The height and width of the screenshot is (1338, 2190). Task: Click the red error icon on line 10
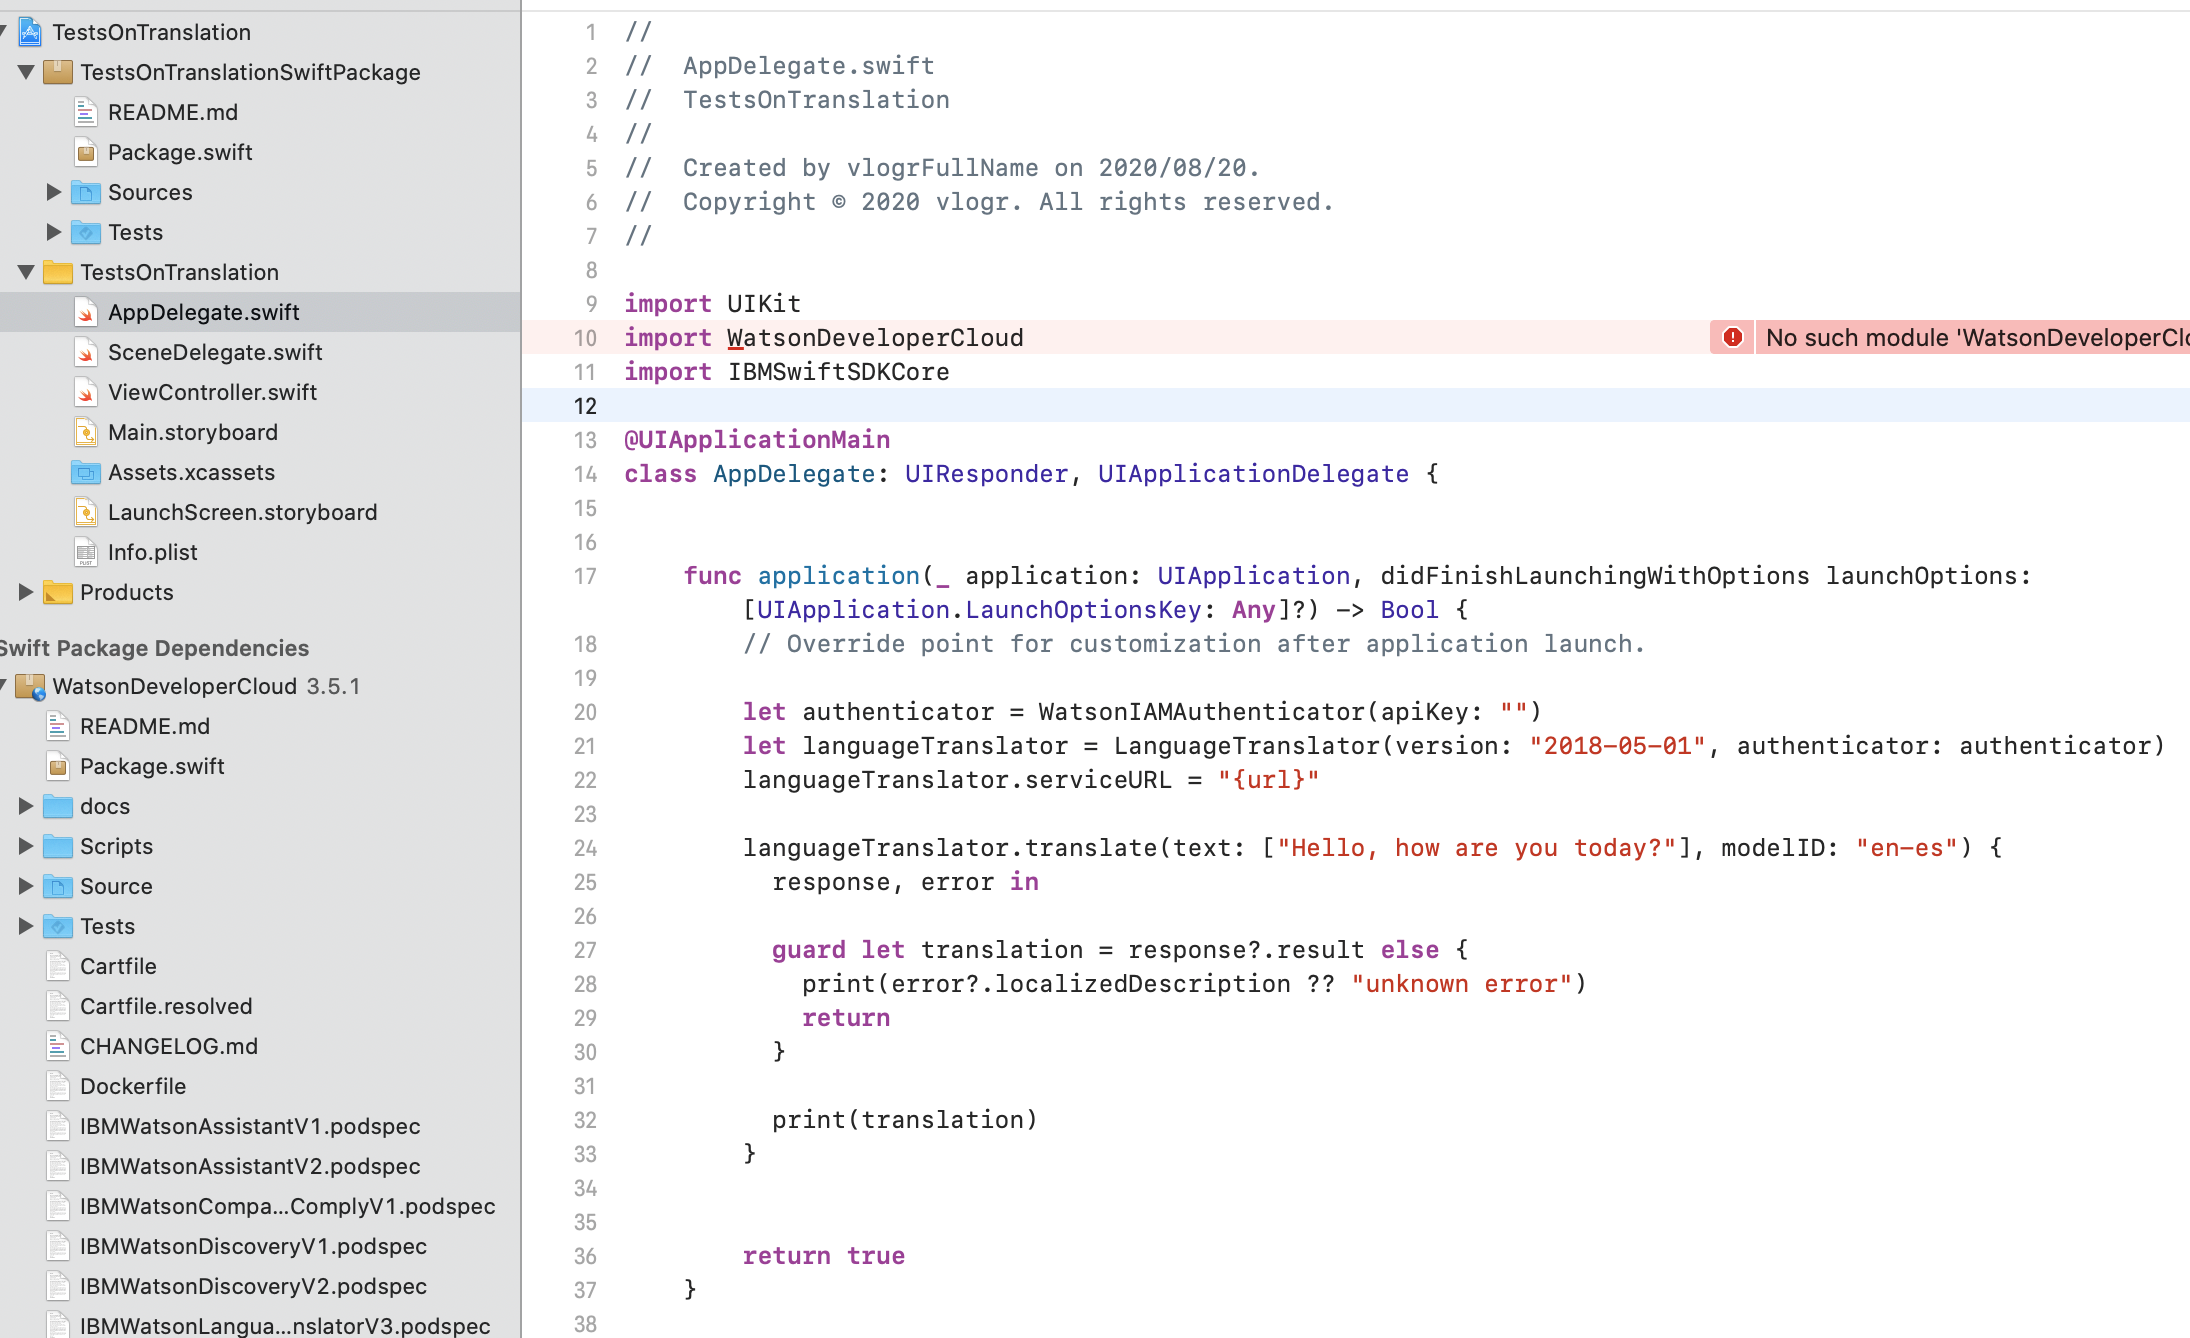tap(1732, 338)
